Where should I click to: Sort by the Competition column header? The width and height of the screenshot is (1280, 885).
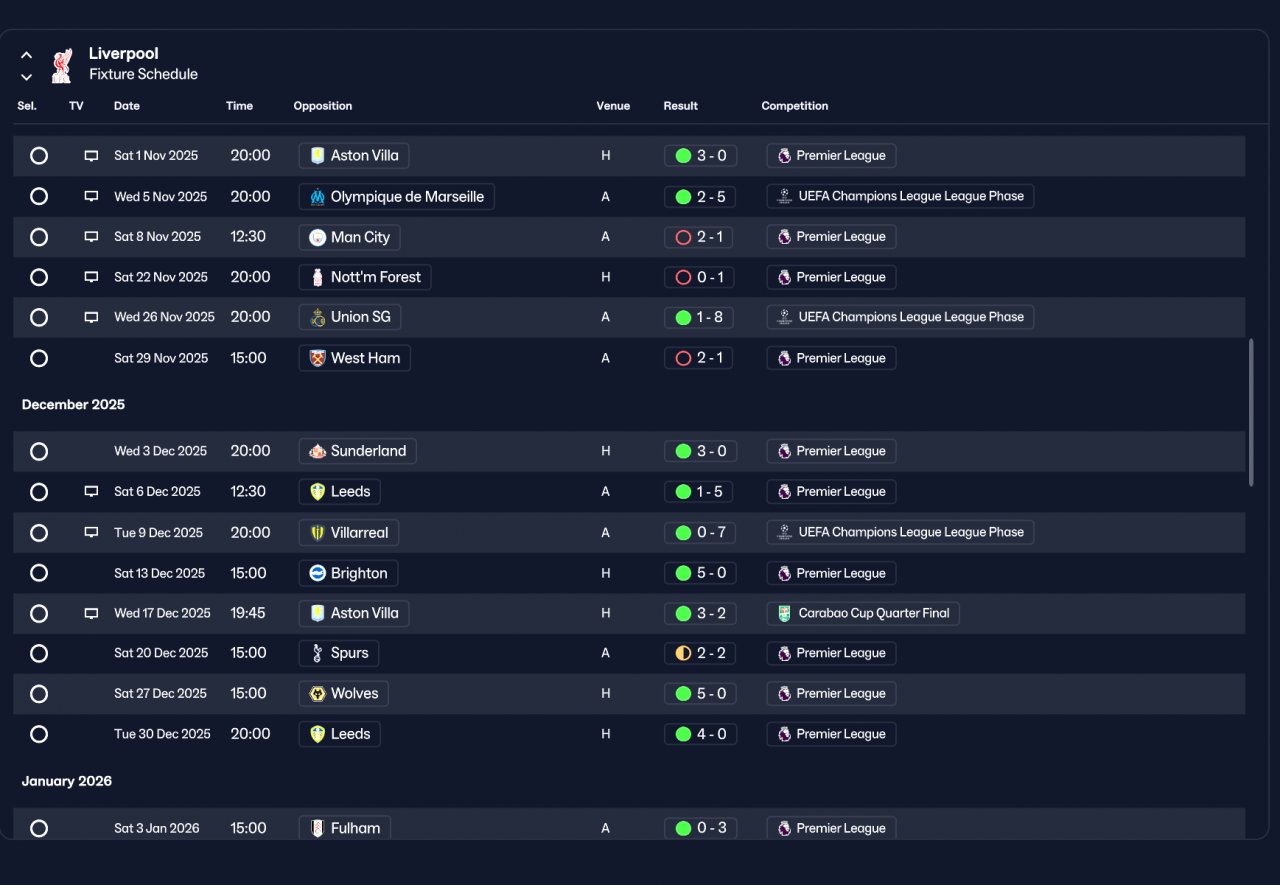tap(795, 106)
